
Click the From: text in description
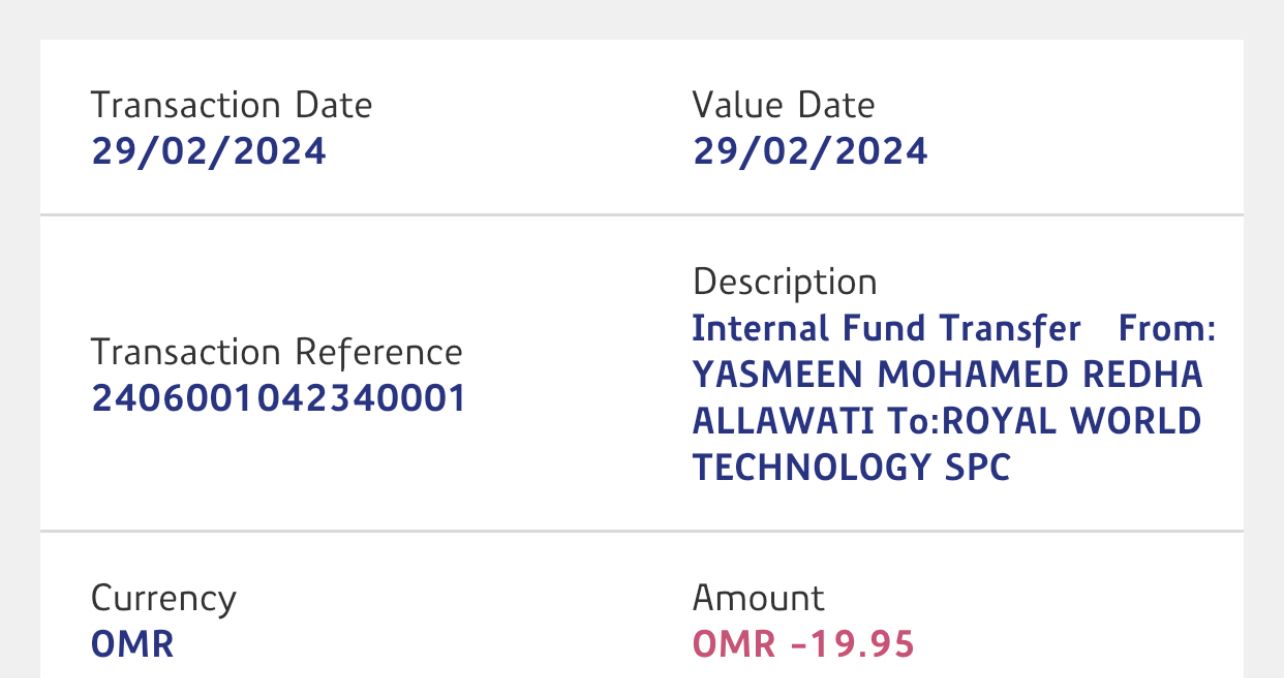click(1167, 329)
